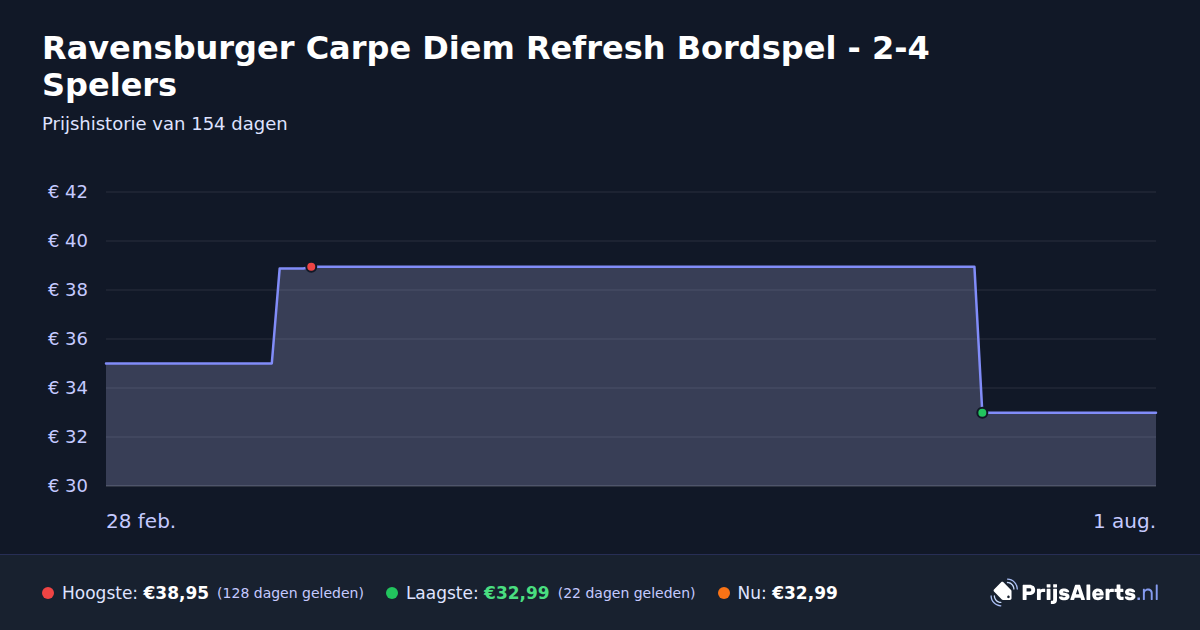Image resolution: width=1200 pixels, height=630 pixels.
Task: Click the € 34 axis label
Action: [68, 388]
